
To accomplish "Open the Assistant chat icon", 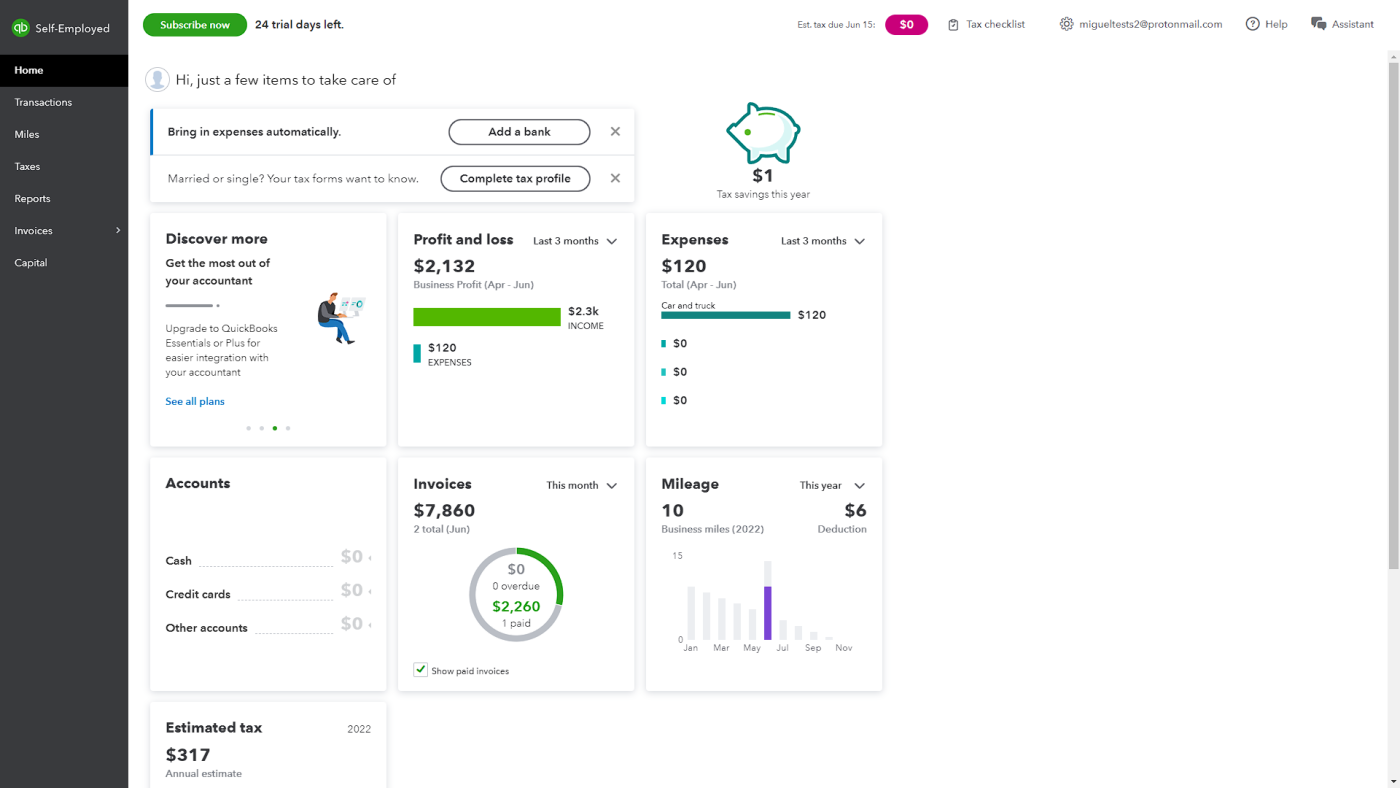I will click(1318, 24).
